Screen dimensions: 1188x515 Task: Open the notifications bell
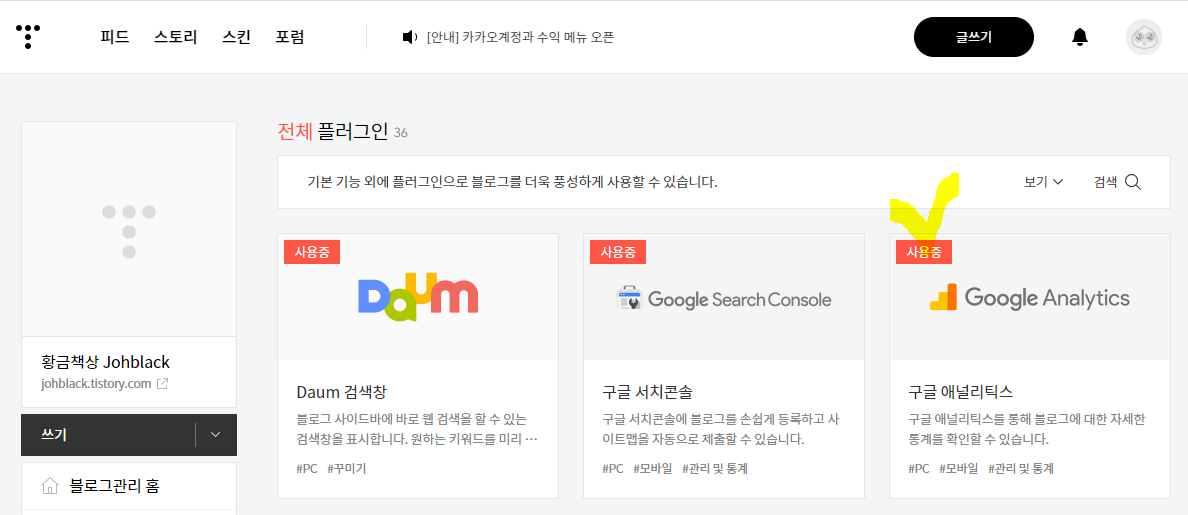(x=1080, y=36)
